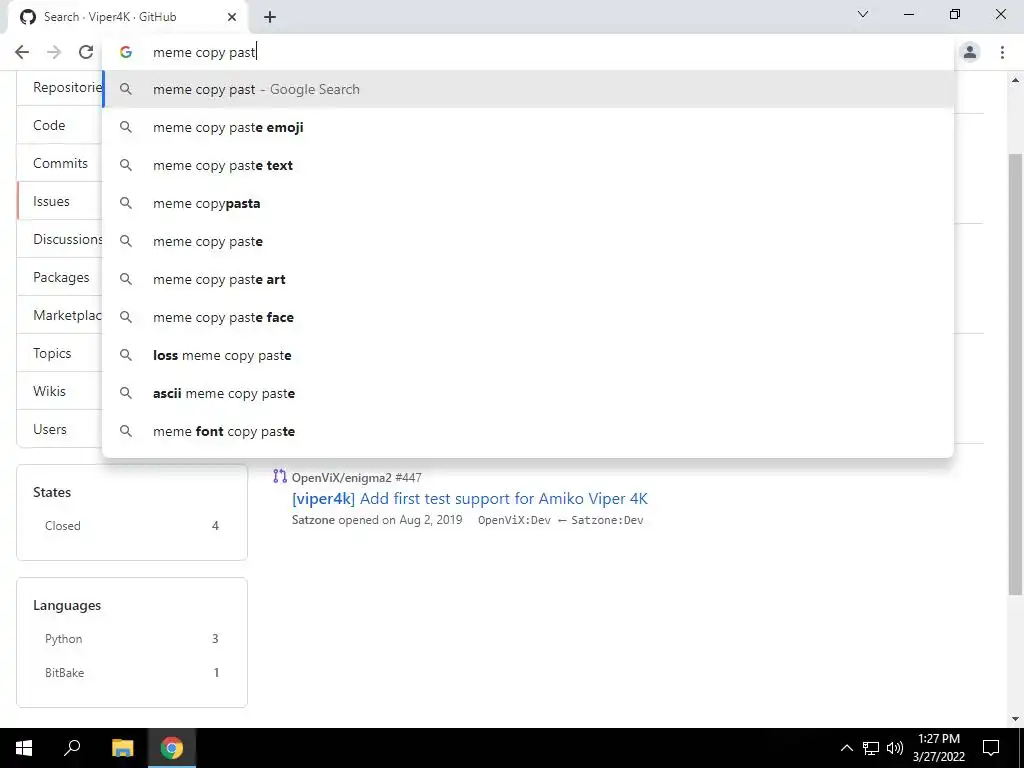Expand the tab search chevron

[x=863, y=14]
